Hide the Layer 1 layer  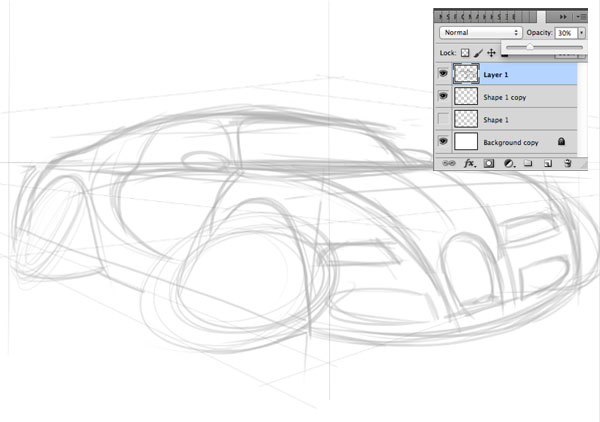tap(443, 73)
